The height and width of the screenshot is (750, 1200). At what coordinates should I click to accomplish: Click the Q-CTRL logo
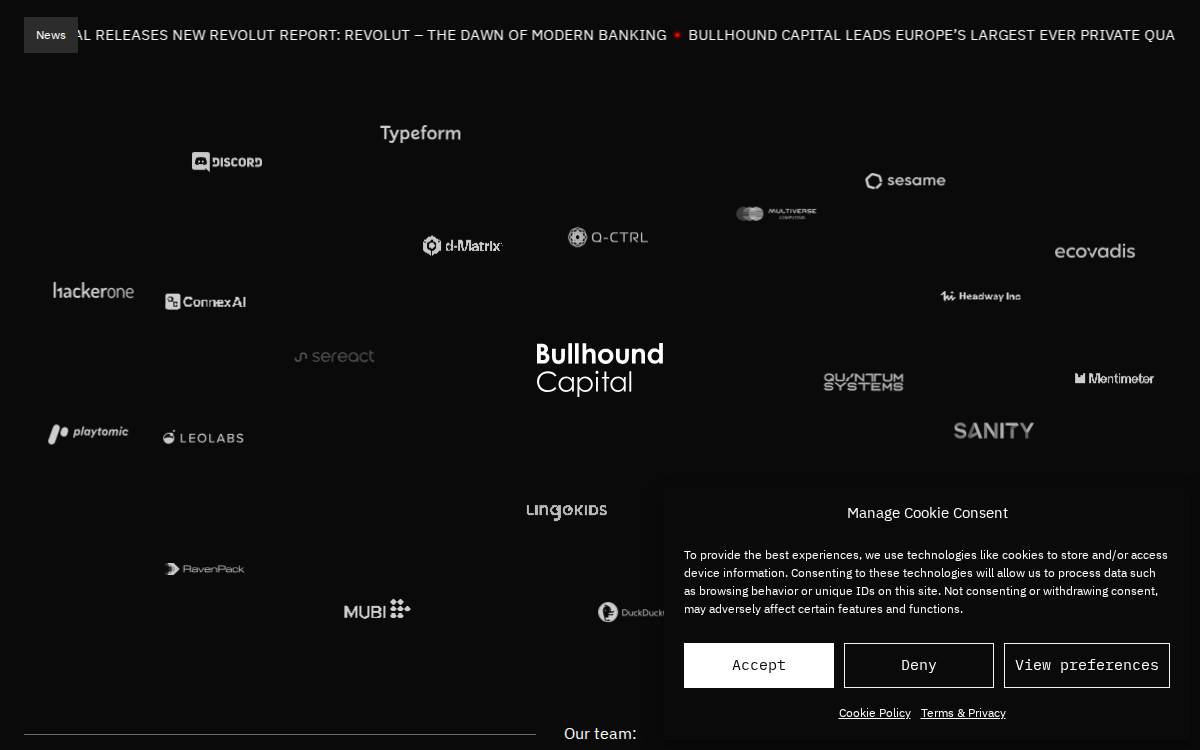tap(608, 237)
